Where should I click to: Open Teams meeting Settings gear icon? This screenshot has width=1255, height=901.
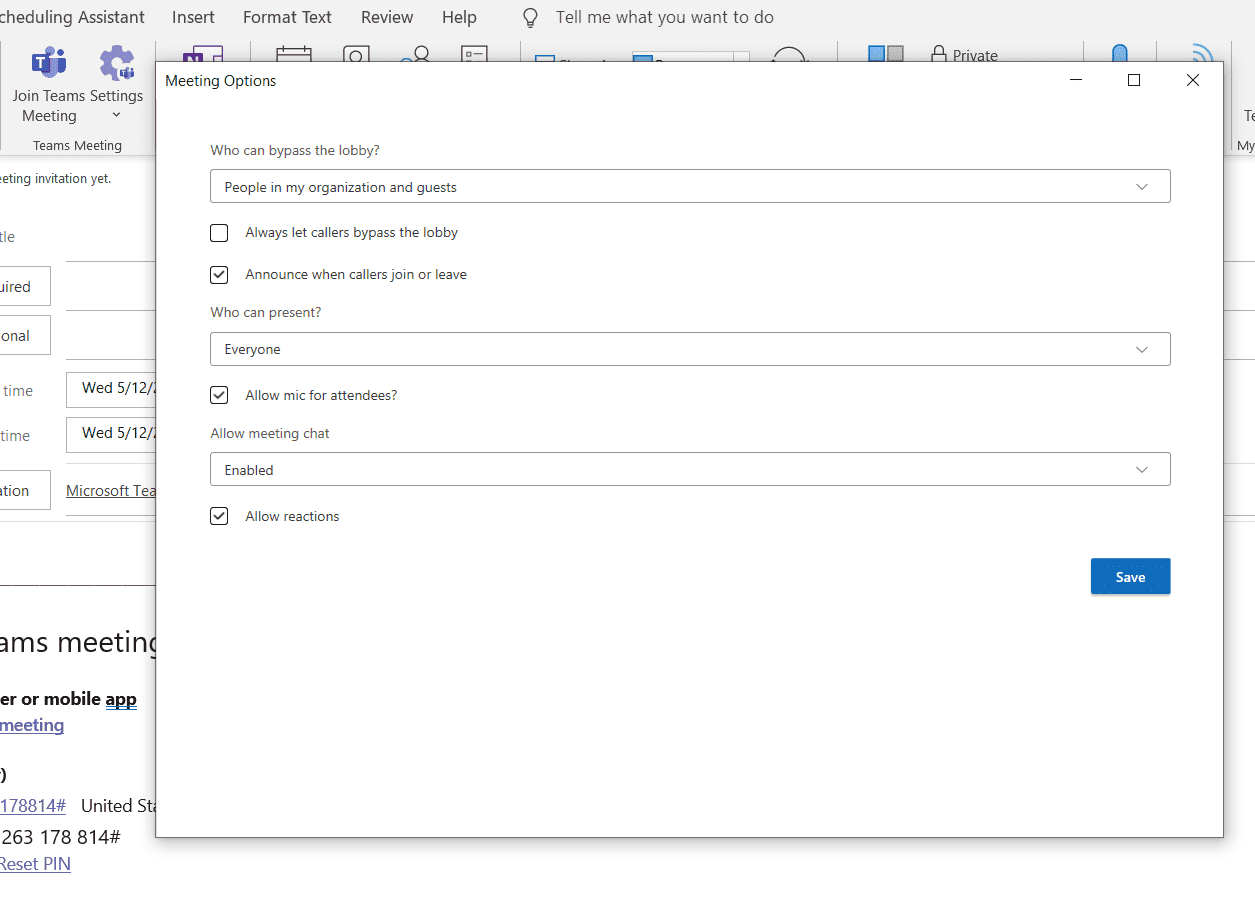tap(116, 64)
